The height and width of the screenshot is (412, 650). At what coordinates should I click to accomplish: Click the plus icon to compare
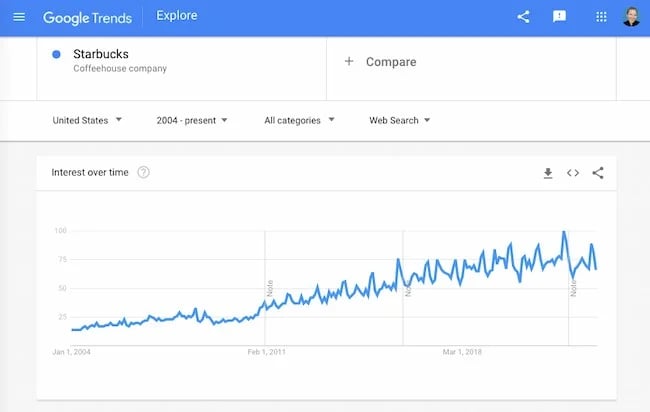click(x=349, y=62)
